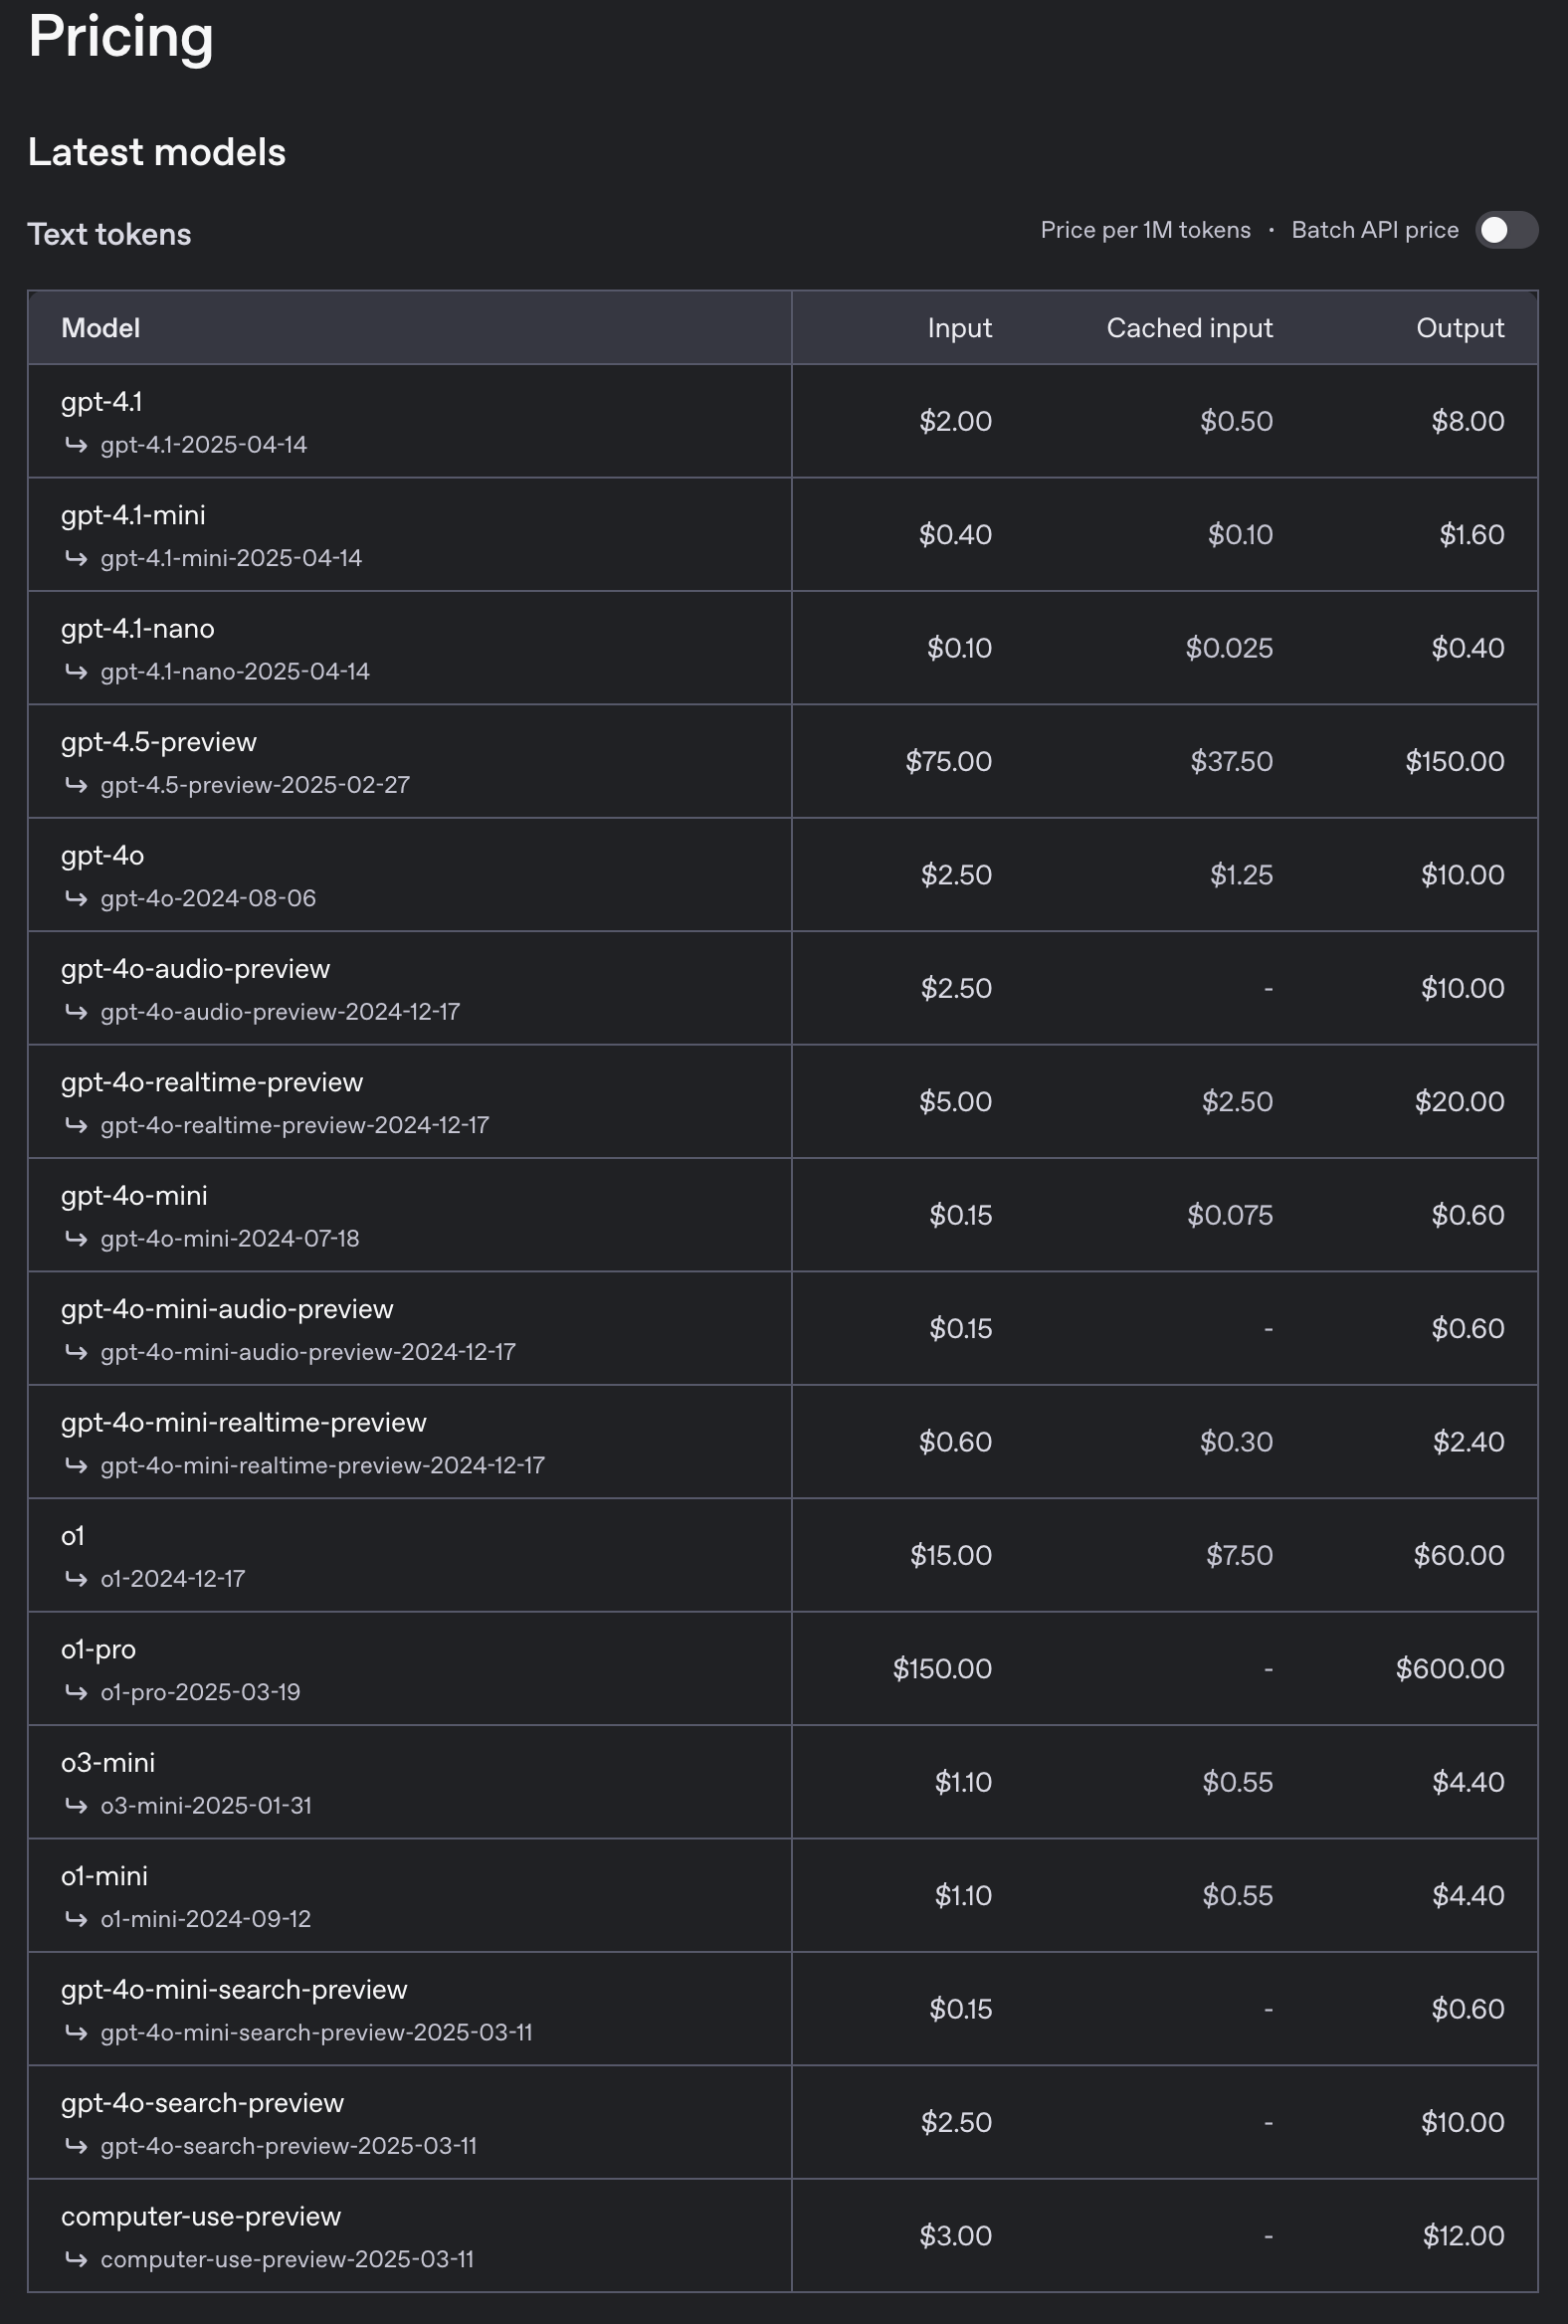Image resolution: width=1568 pixels, height=2324 pixels.
Task: Select the o1-pro model name
Action: click(98, 1650)
